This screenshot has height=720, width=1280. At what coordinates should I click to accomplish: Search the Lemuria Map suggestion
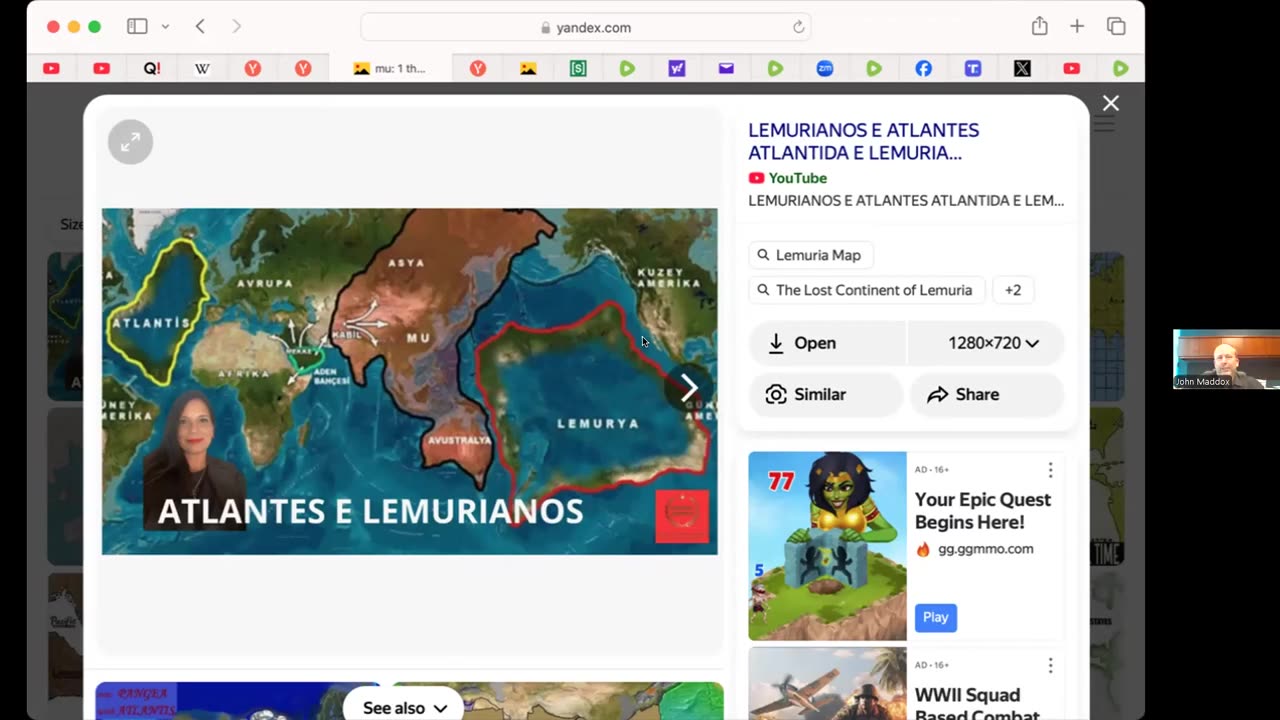(x=811, y=255)
